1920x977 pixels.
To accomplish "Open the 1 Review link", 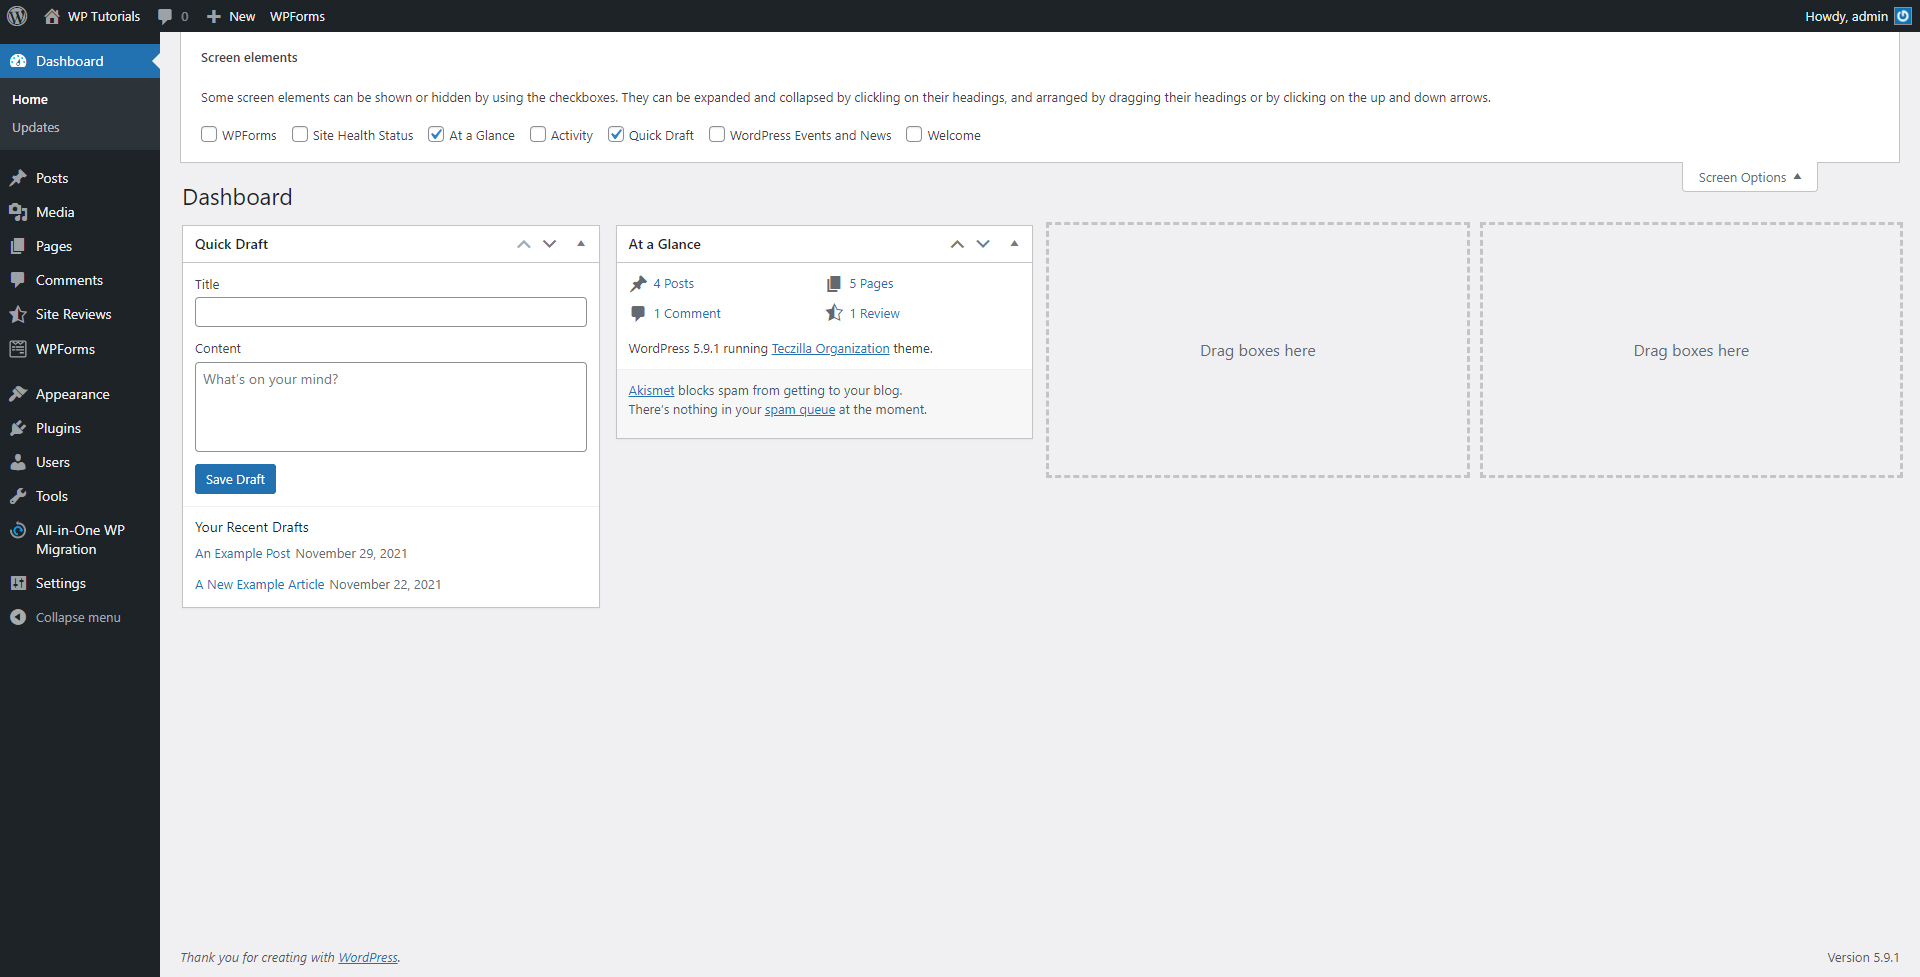I will pos(875,313).
